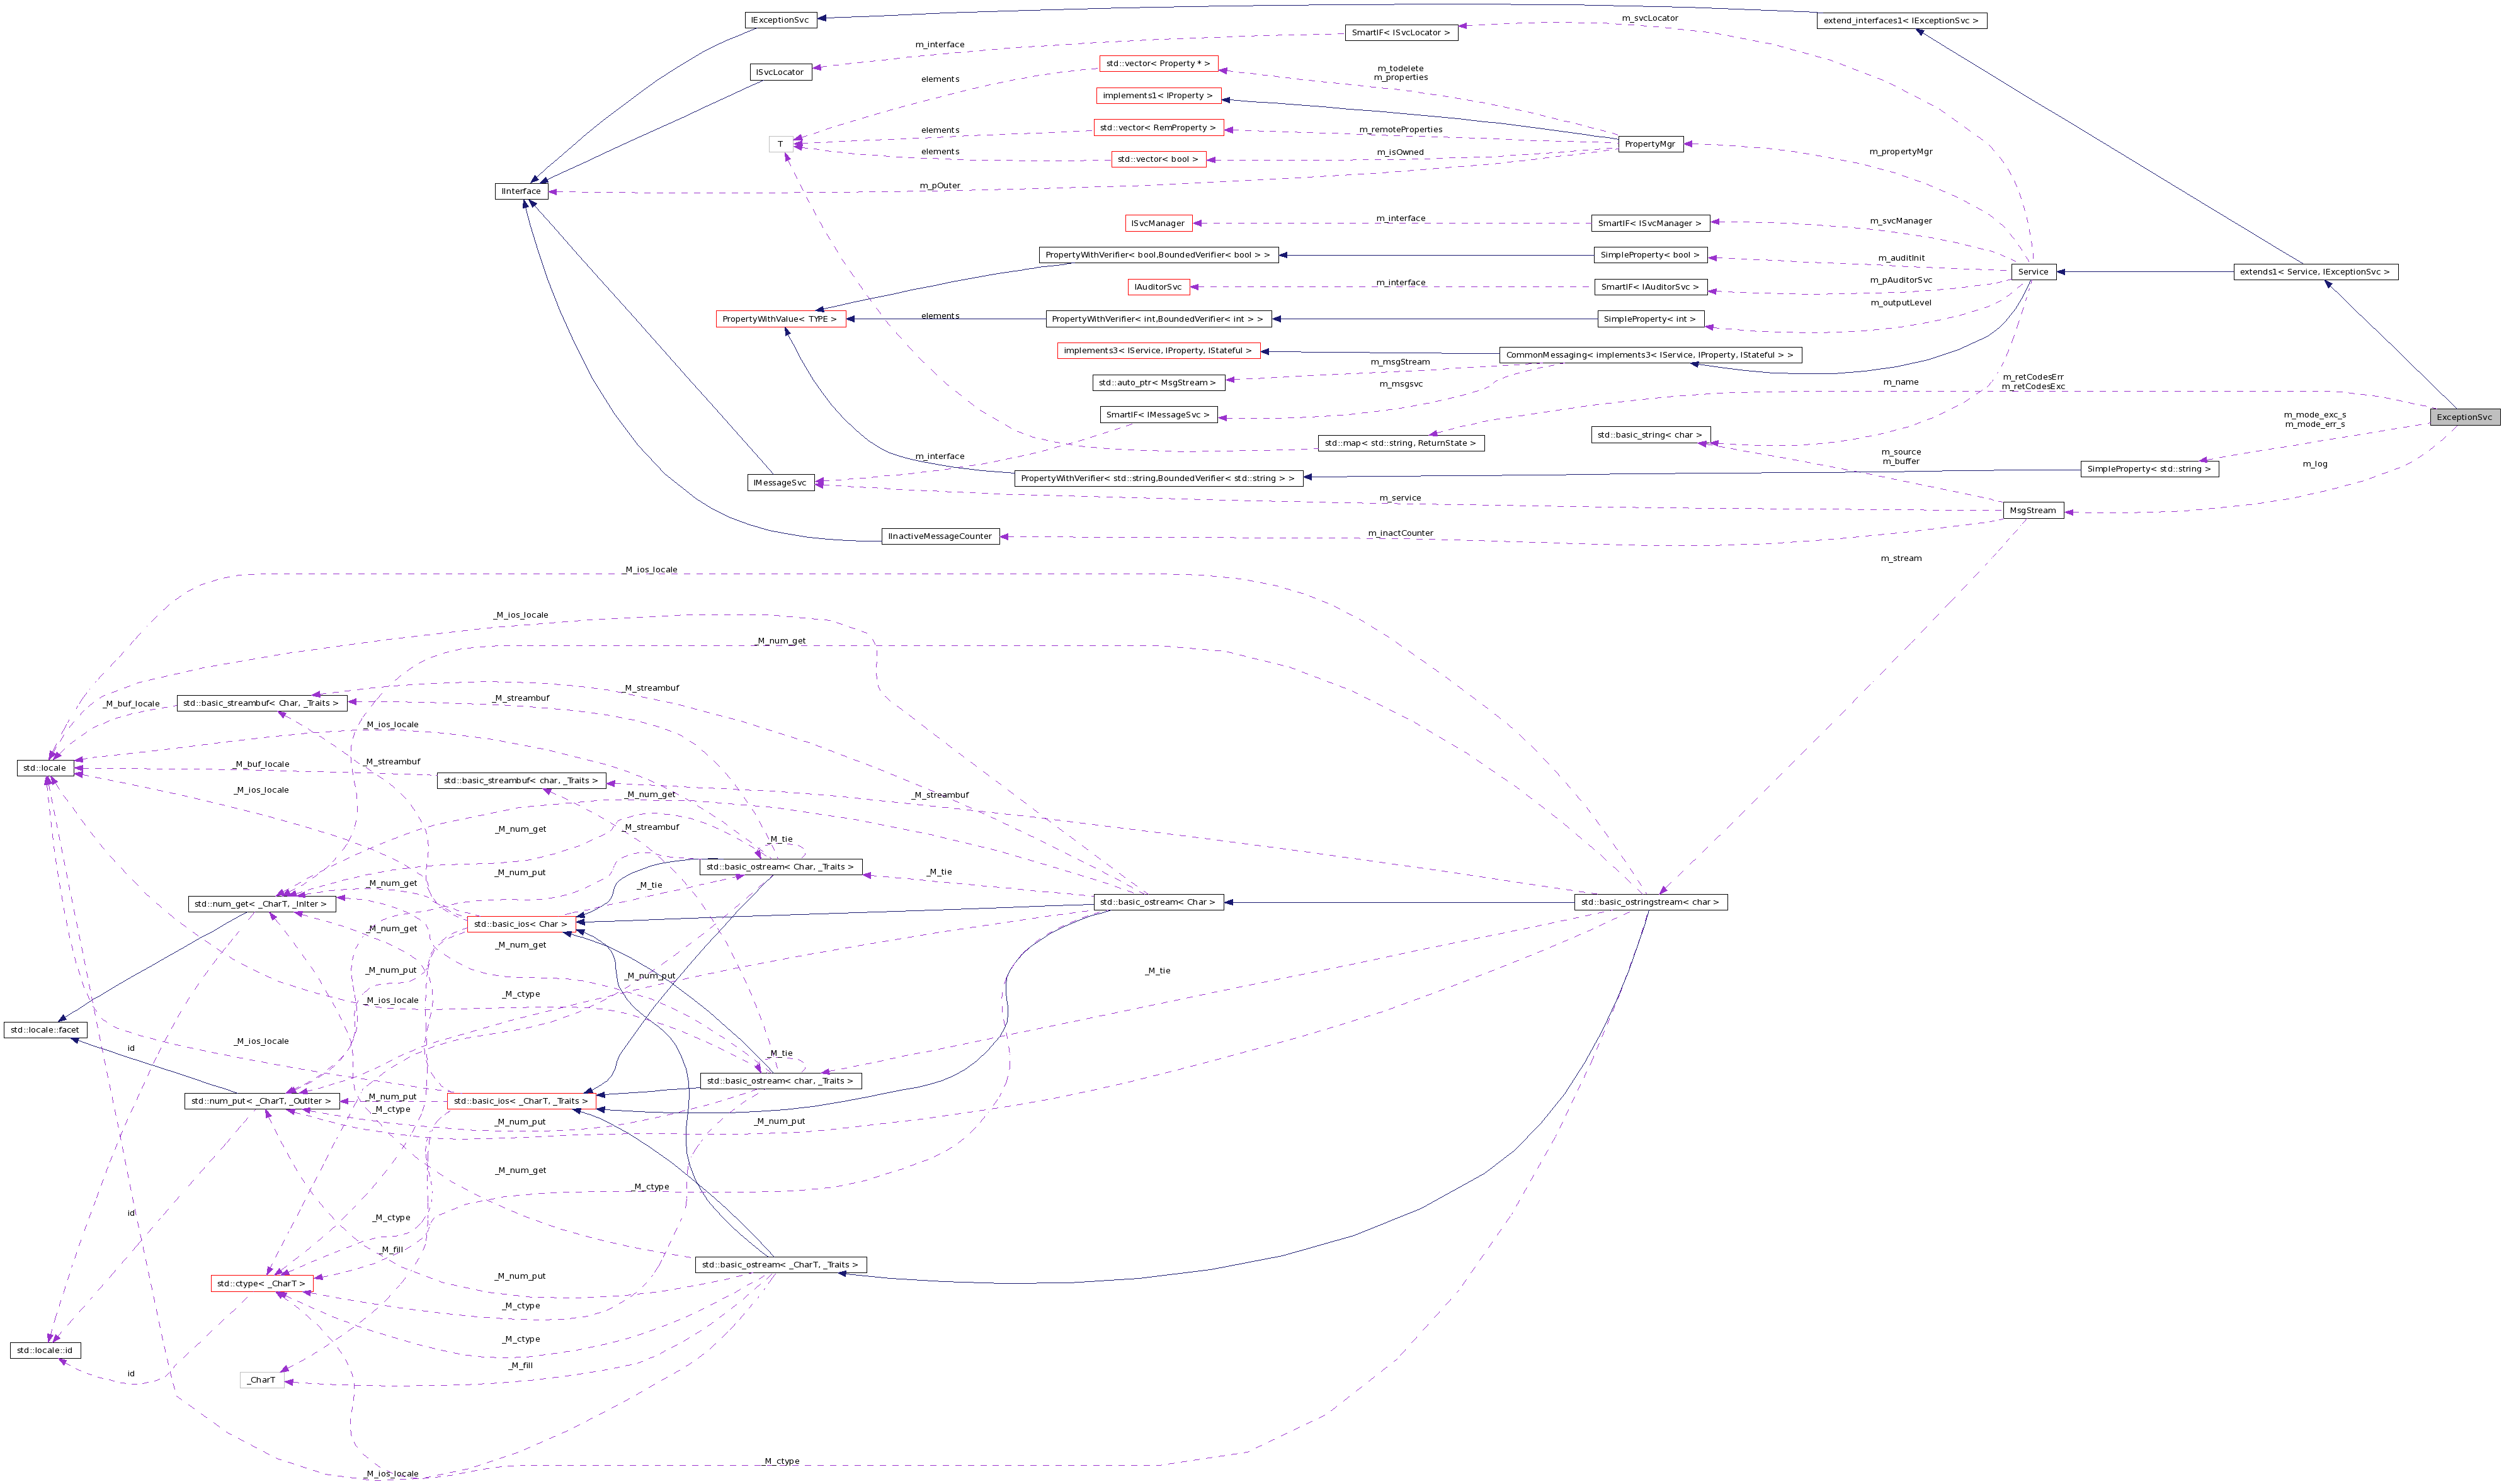
Task: Open the IExceptionSvc node at top left
Action: click(x=781, y=19)
